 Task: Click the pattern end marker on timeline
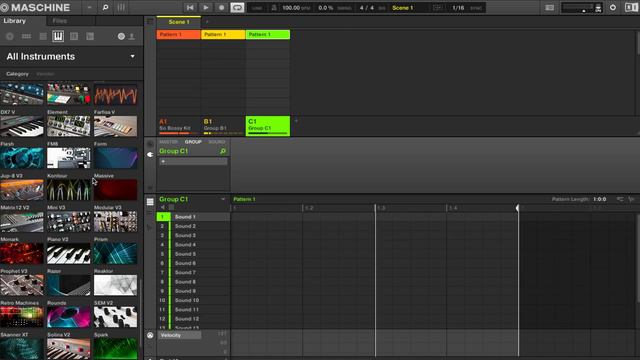click(x=518, y=208)
